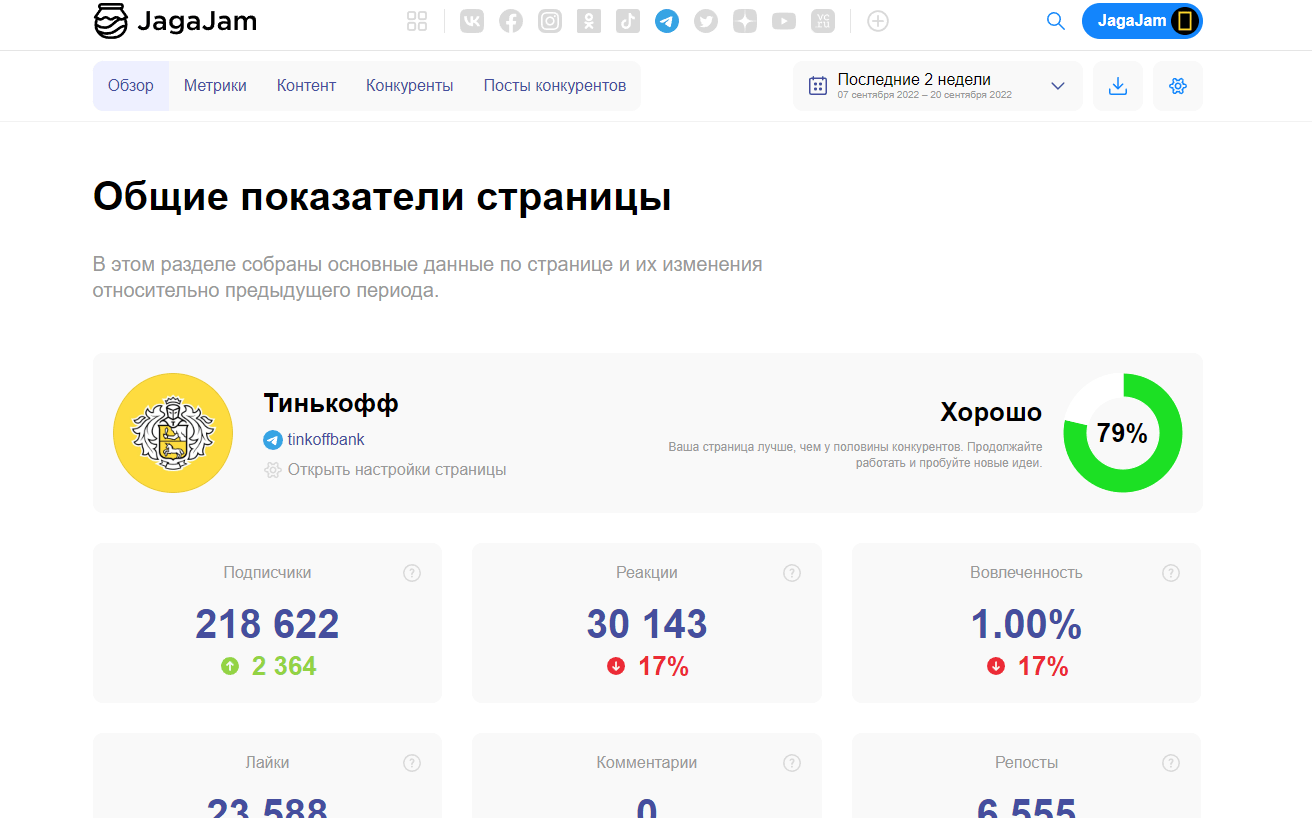Show help for Подписчики metric
1312x818 pixels.
pyautogui.click(x=412, y=573)
